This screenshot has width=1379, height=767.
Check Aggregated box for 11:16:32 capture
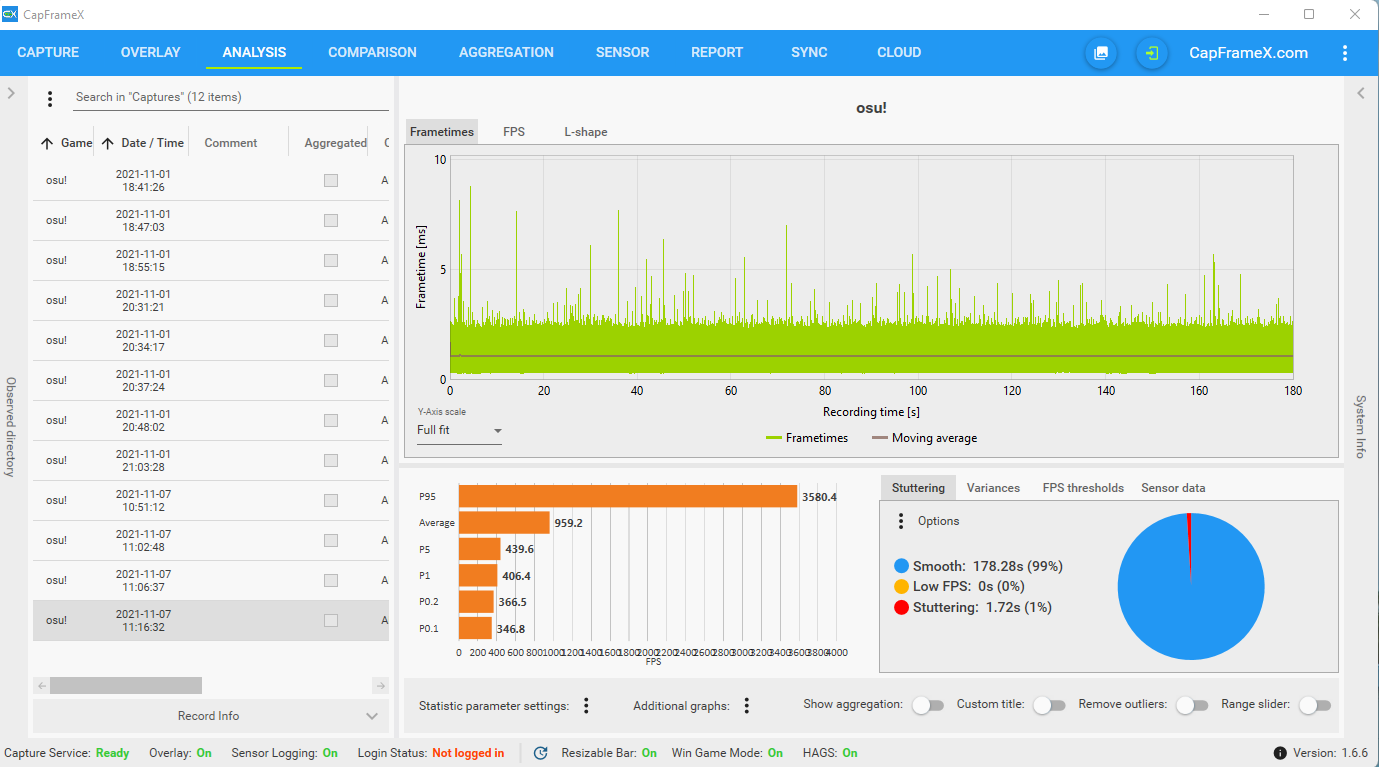(x=331, y=621)
